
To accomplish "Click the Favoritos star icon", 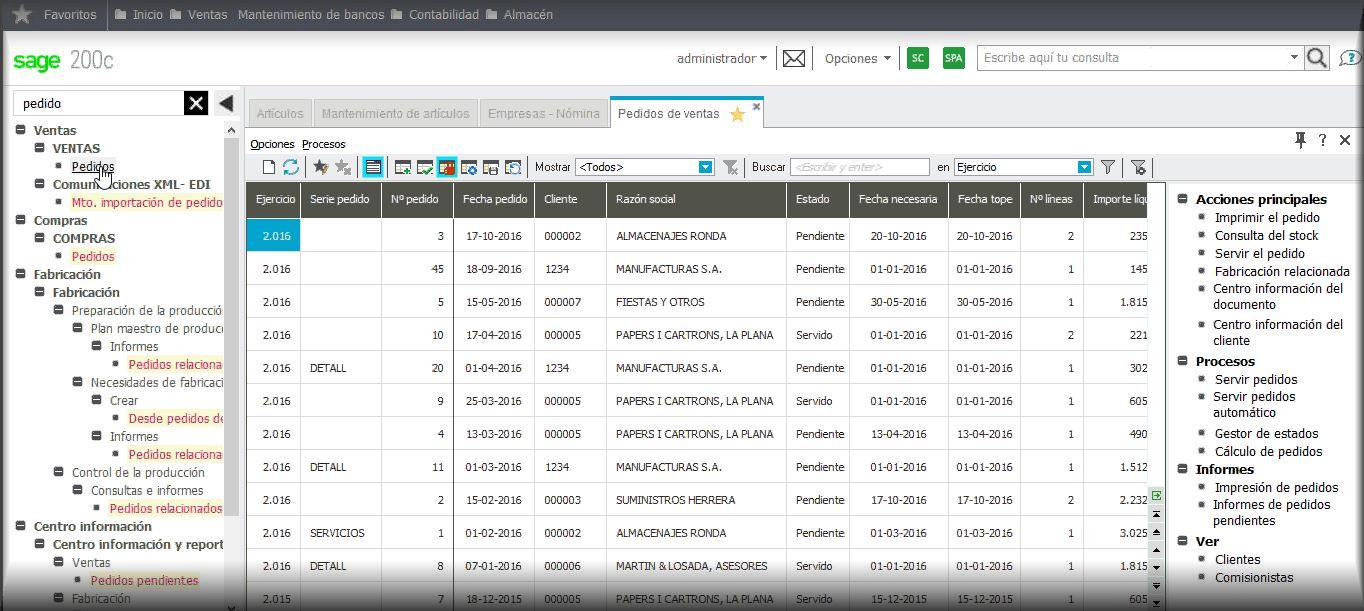I will point(22,15).
